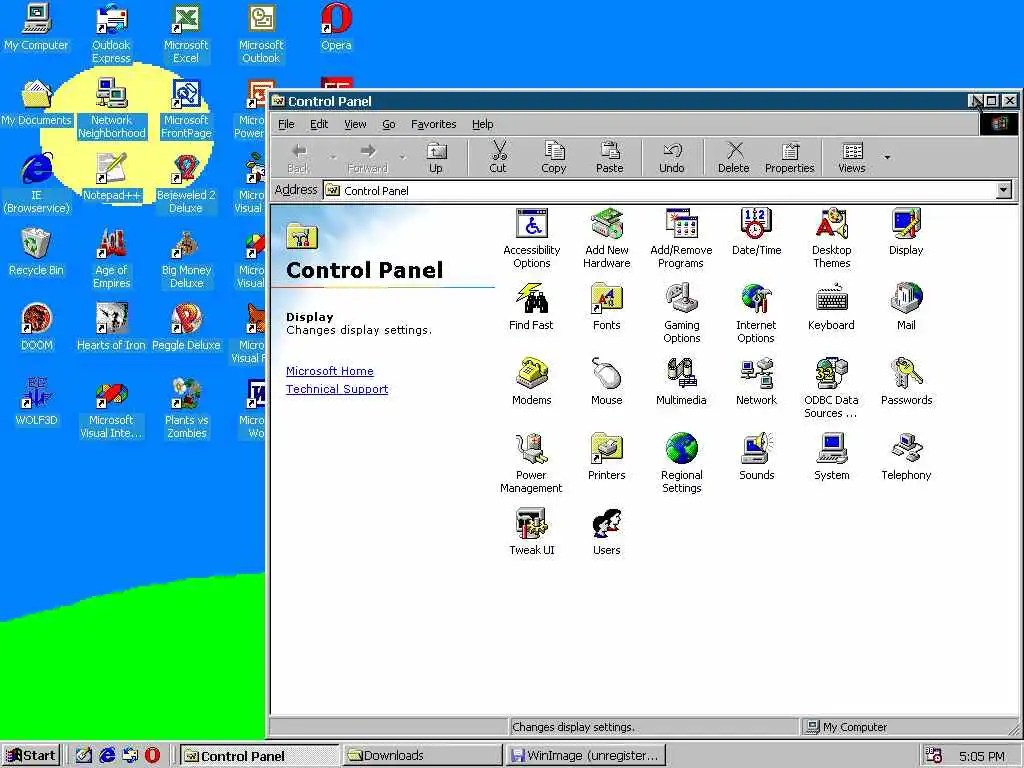Click the Views toolbar button
The image size is (1024, 768).
point(852,157)
